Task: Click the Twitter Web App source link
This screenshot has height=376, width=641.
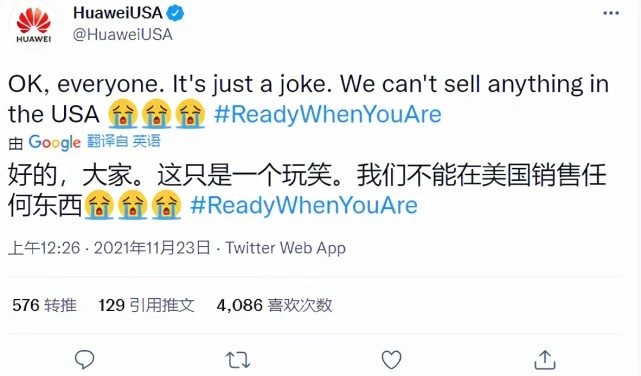Action: tap(286, 248)
